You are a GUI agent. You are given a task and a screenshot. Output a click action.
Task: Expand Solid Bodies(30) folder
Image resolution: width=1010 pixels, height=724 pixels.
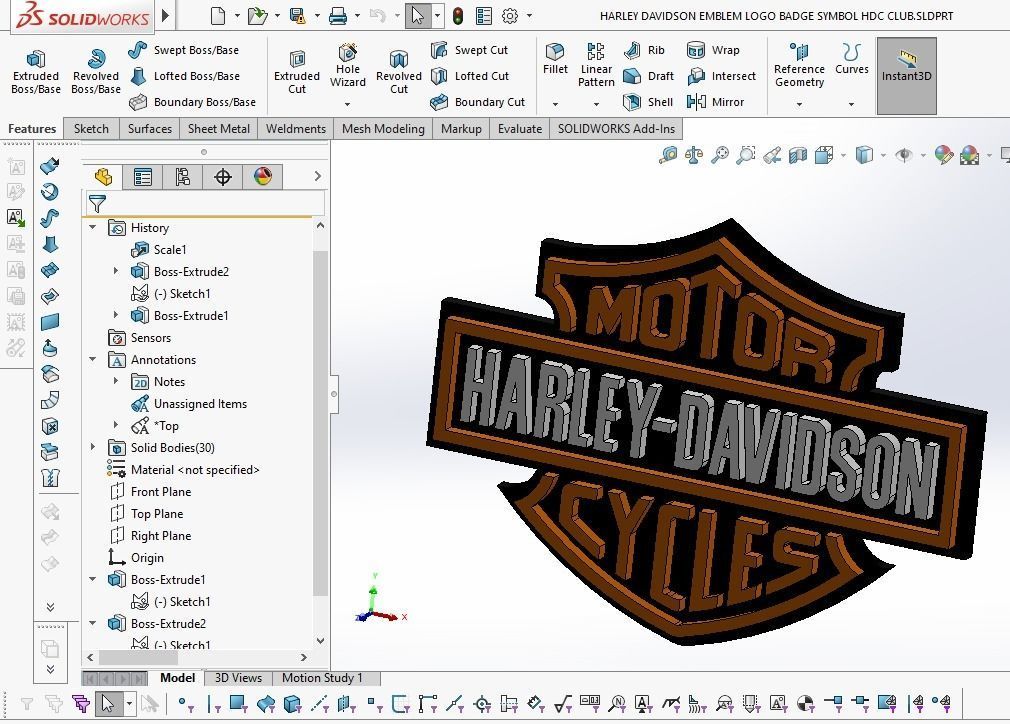(93, 447)
